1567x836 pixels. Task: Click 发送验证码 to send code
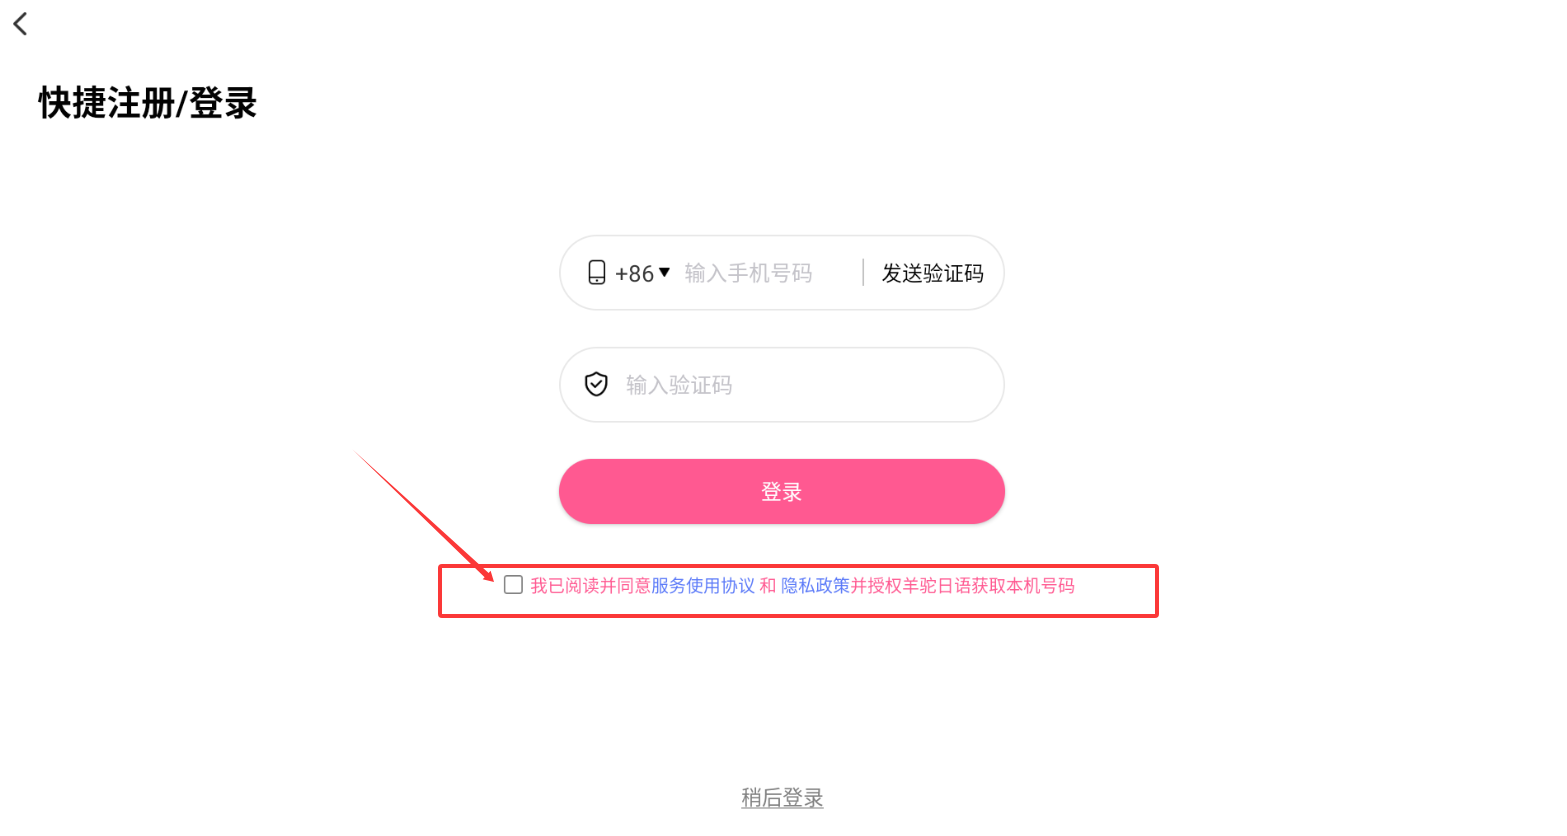(x=932, y=273)
